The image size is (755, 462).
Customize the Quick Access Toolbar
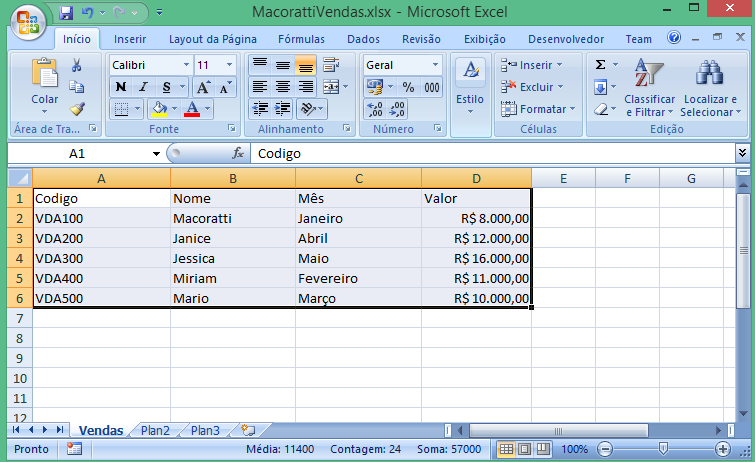point(159,13)
